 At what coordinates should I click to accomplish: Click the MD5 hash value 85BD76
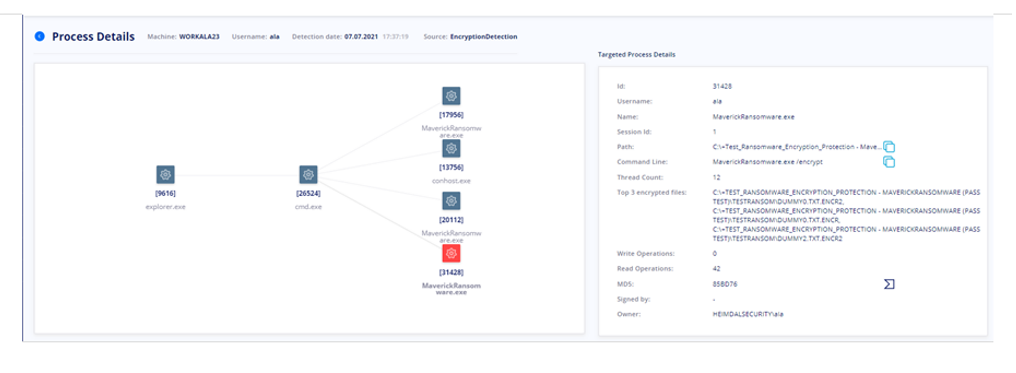coord(722,284)
